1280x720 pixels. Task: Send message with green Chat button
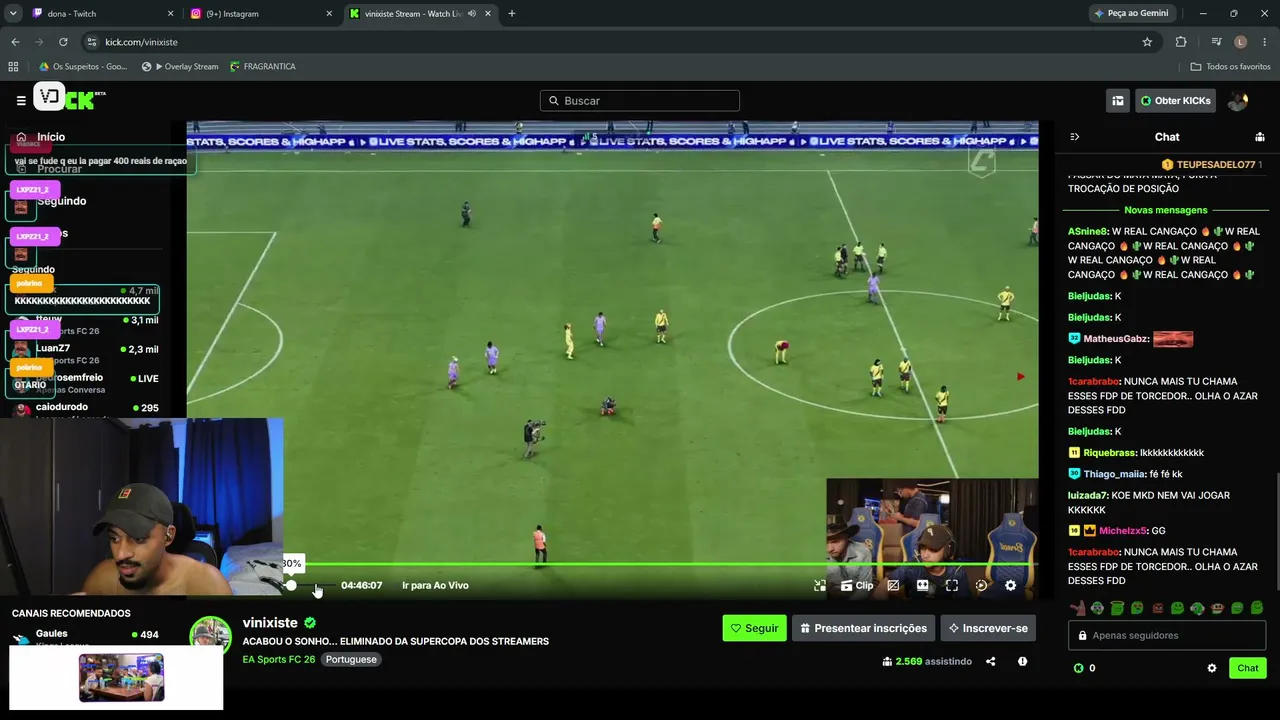[x=1248, y=668]
